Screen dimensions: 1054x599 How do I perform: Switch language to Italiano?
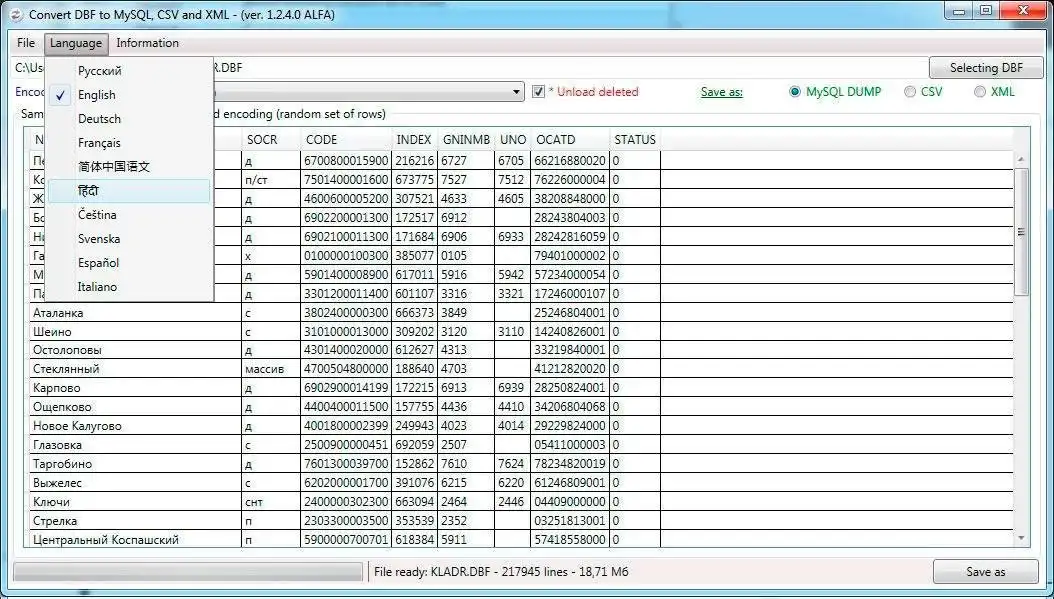pos(129,287)
